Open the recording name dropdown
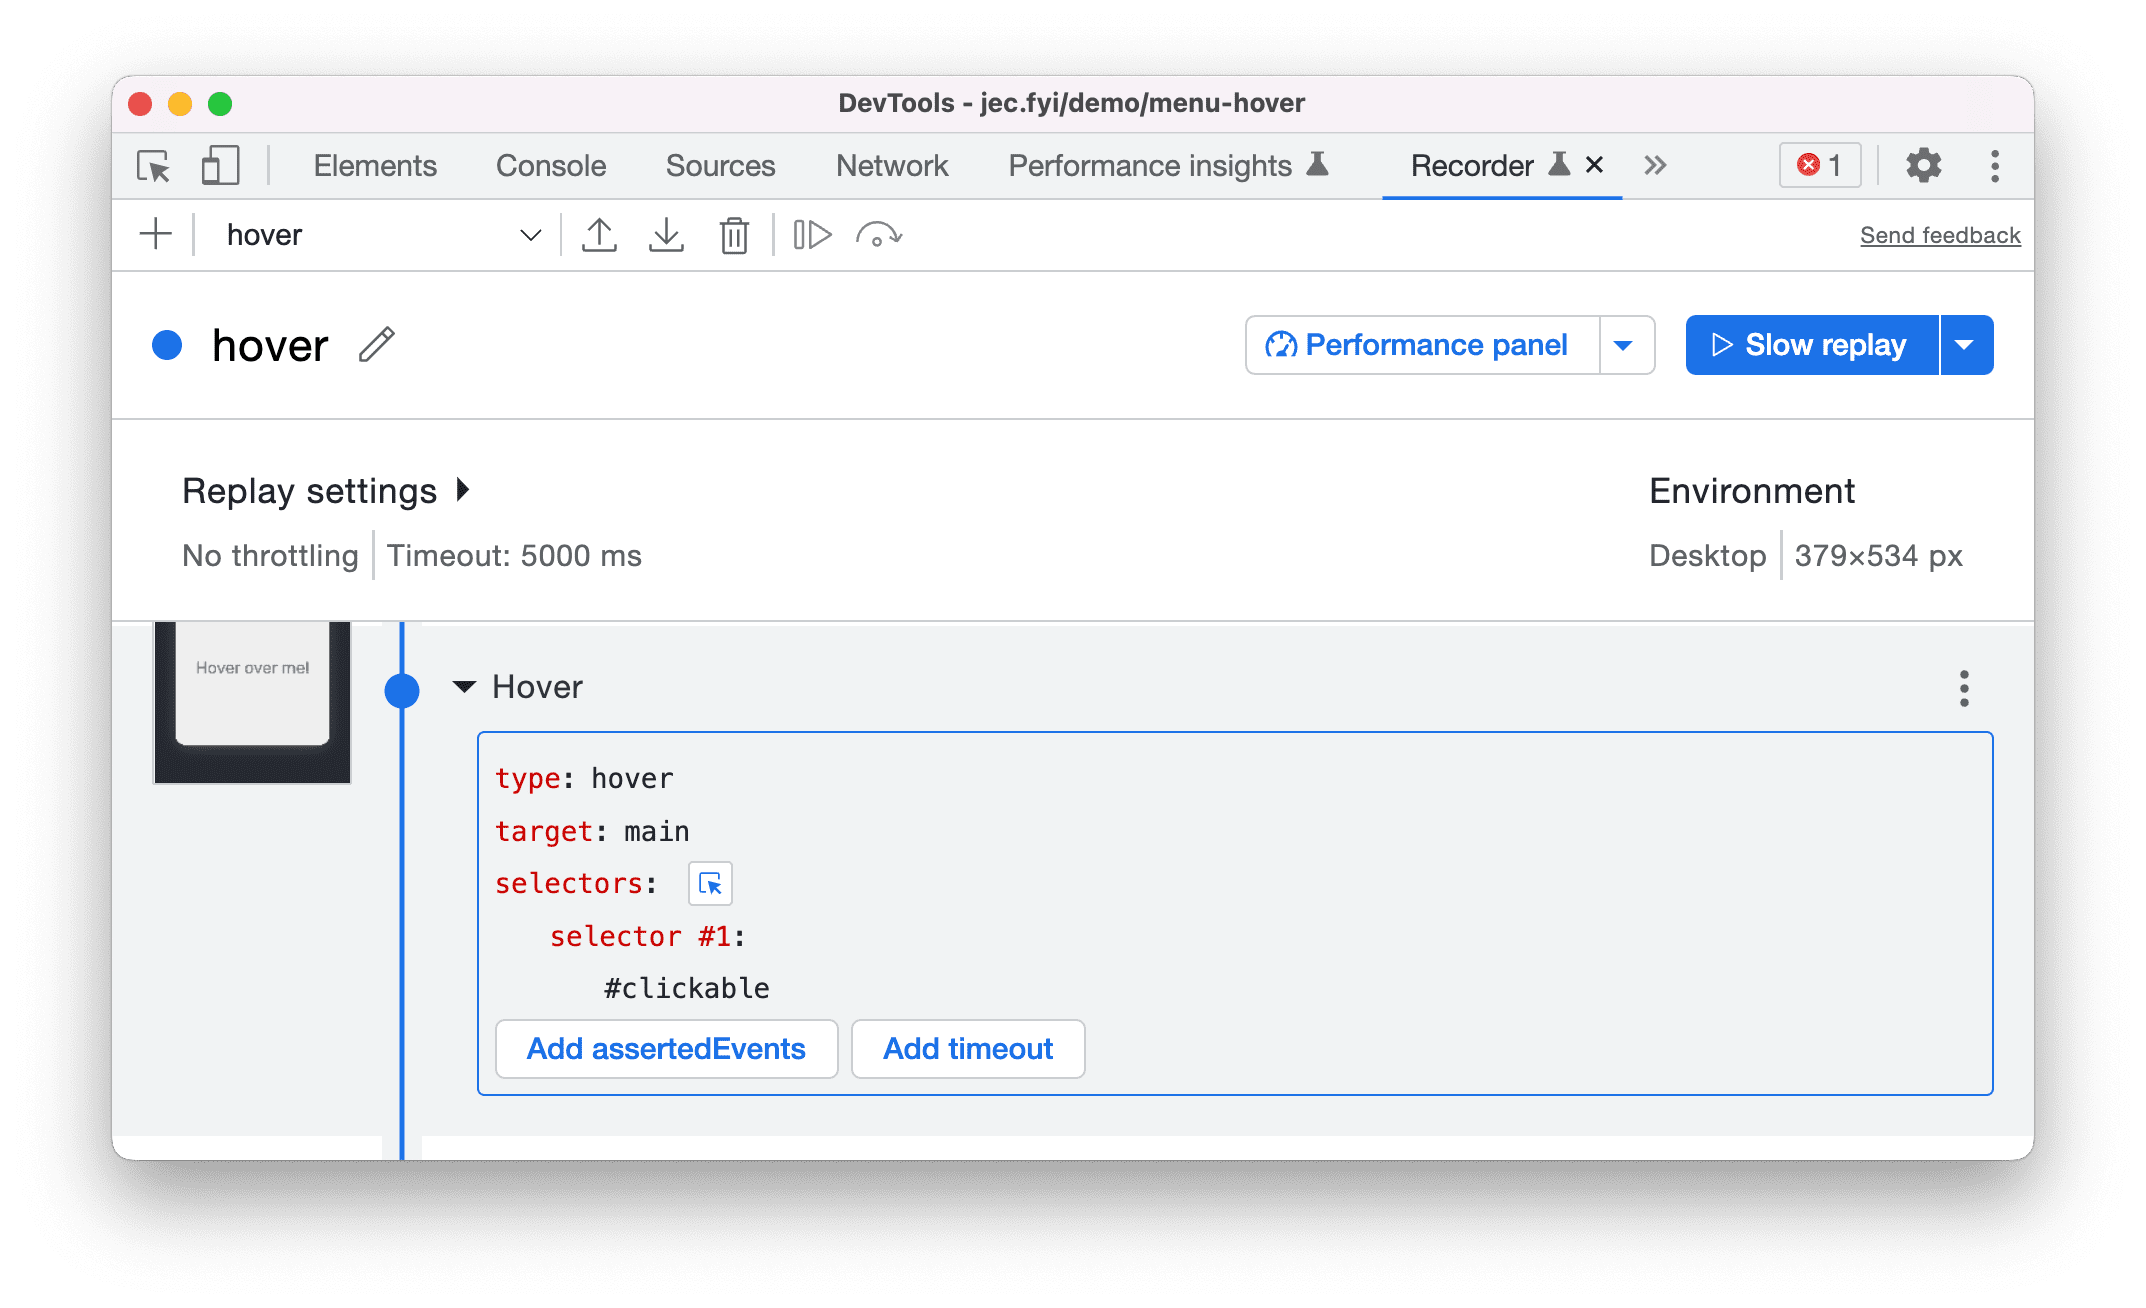2146x1308 pixels. [532, 233]
